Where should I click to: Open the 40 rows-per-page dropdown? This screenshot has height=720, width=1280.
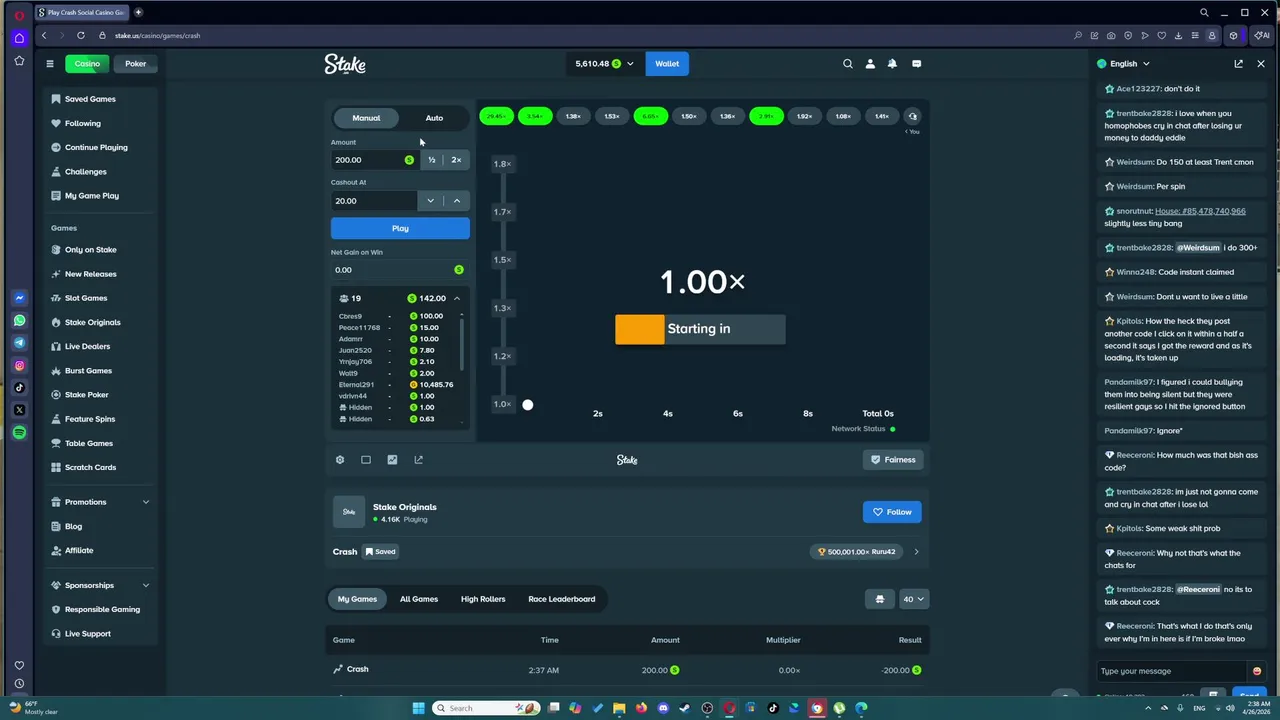click(x=914, y=599)
